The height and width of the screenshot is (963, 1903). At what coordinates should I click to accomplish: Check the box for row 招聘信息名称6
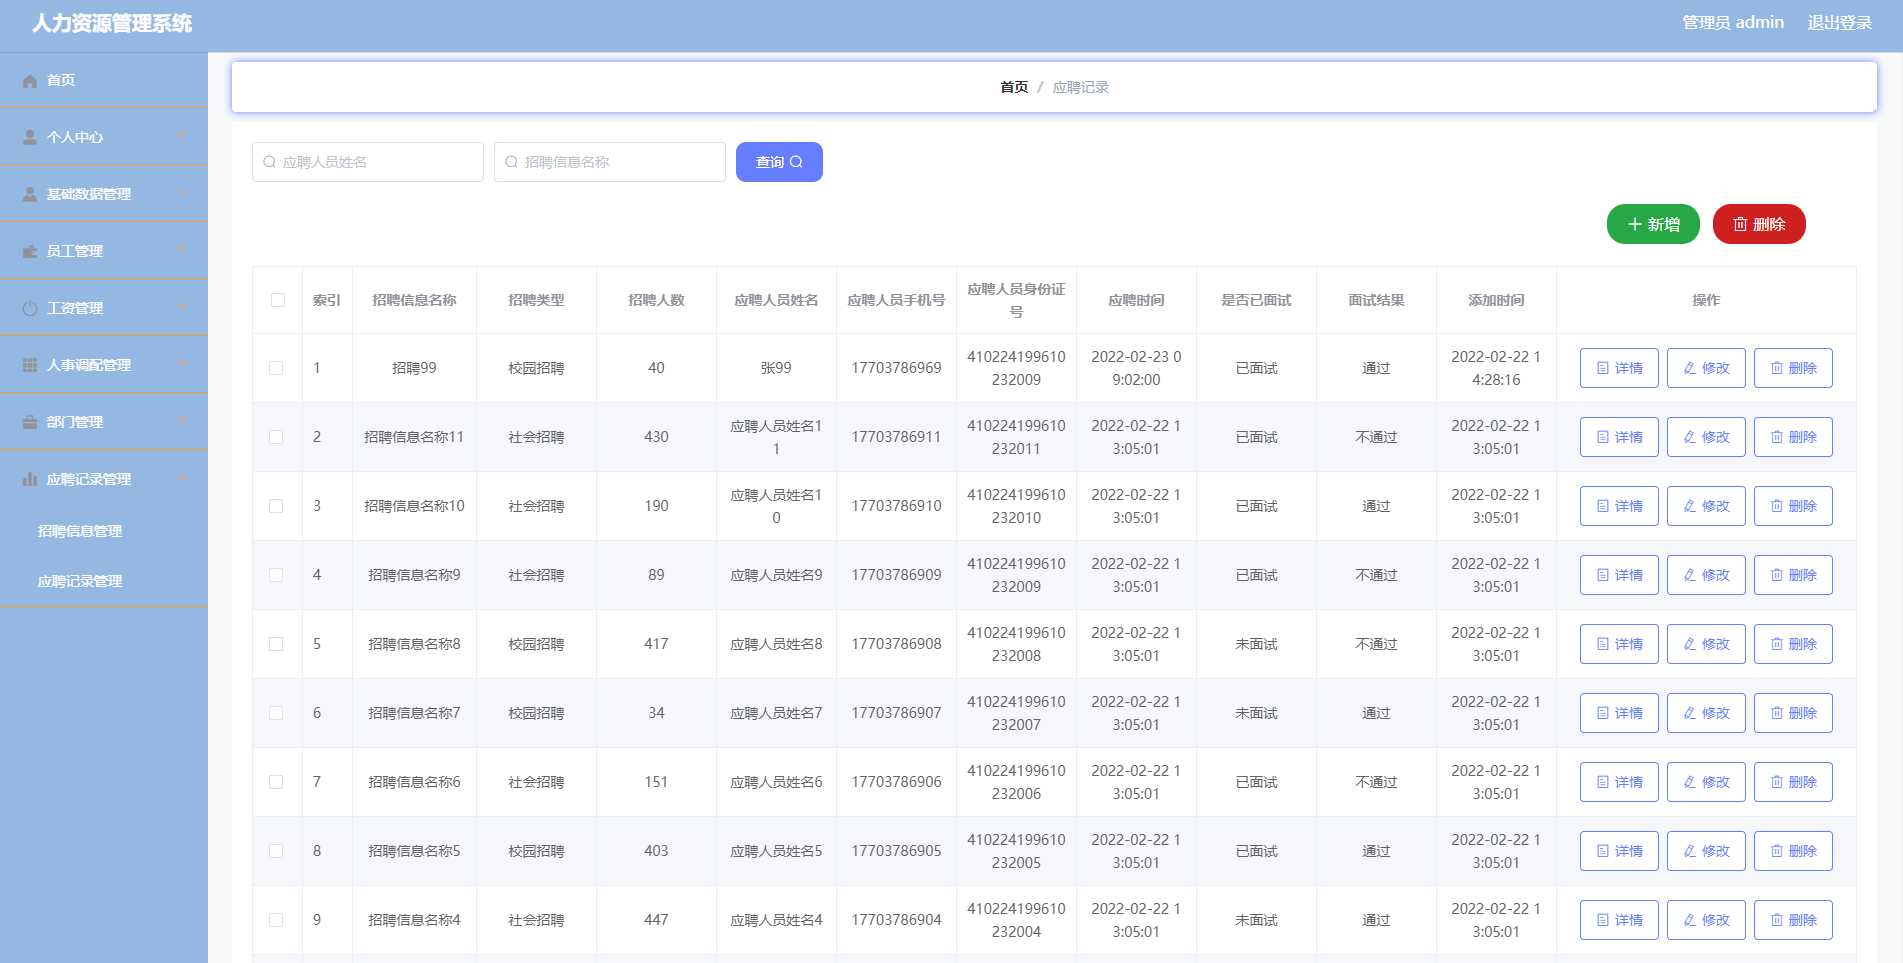pyautogui.click(x=276, y=782)
